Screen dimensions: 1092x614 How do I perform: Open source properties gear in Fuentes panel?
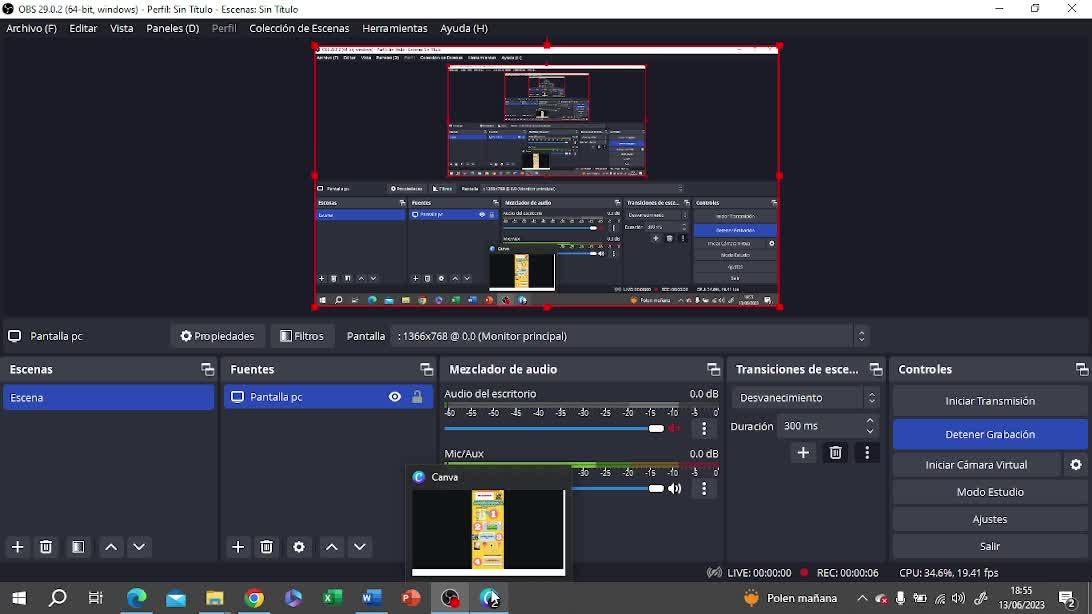pyautogui.click(x=299, y=547)
